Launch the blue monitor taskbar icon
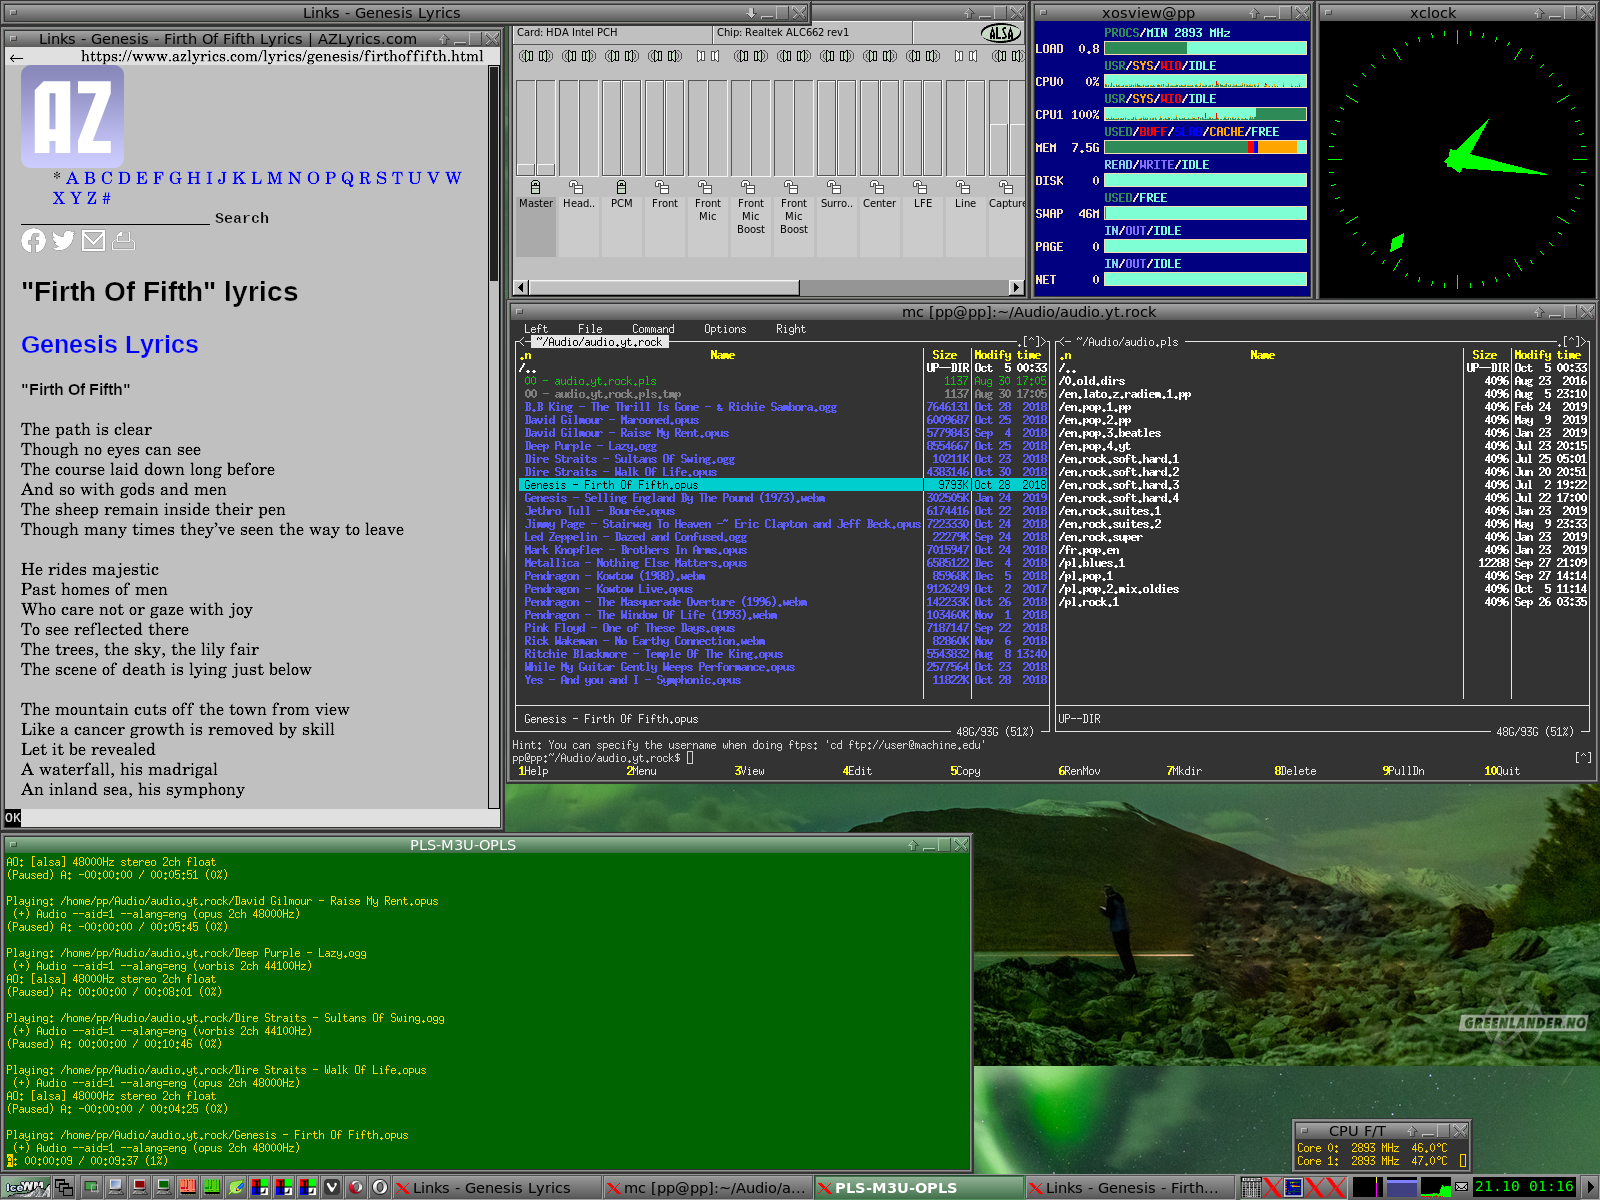 pos(116,1188)
